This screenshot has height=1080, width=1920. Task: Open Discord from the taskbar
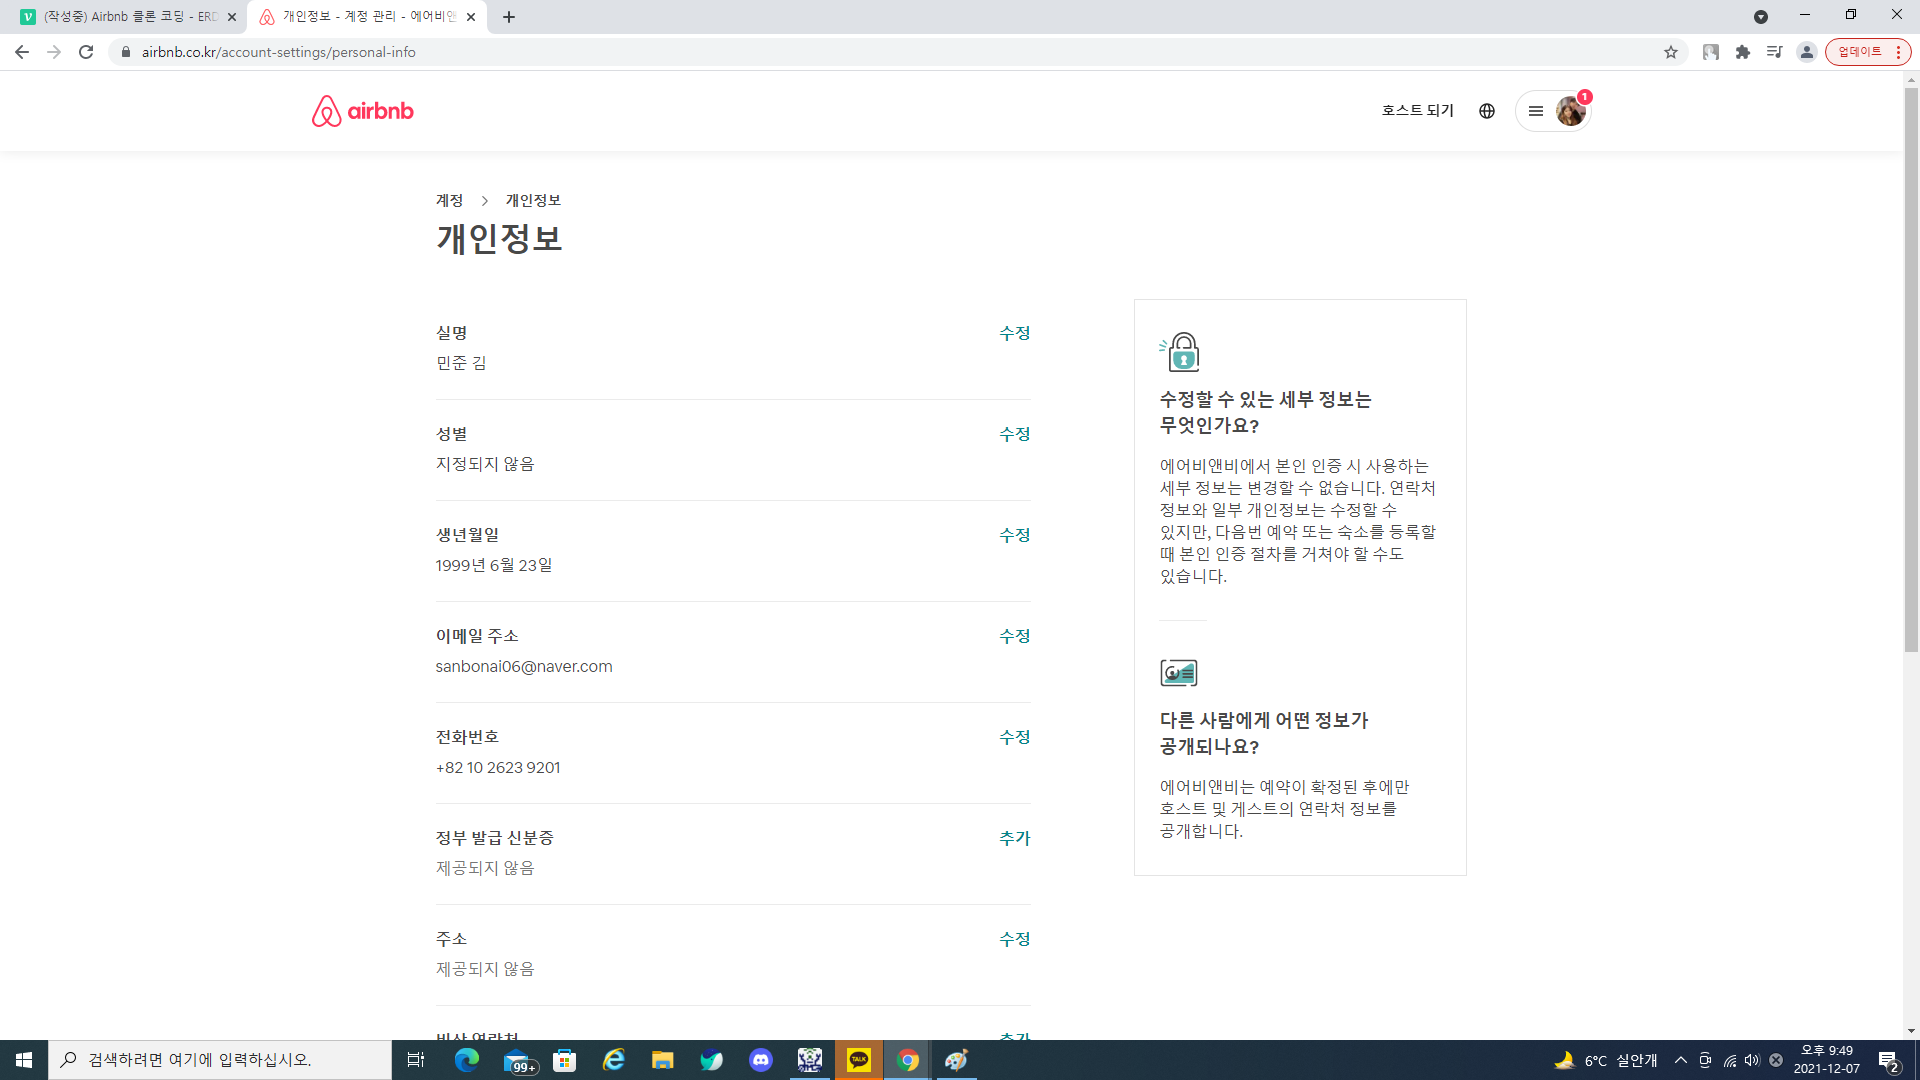[761, 1060]
